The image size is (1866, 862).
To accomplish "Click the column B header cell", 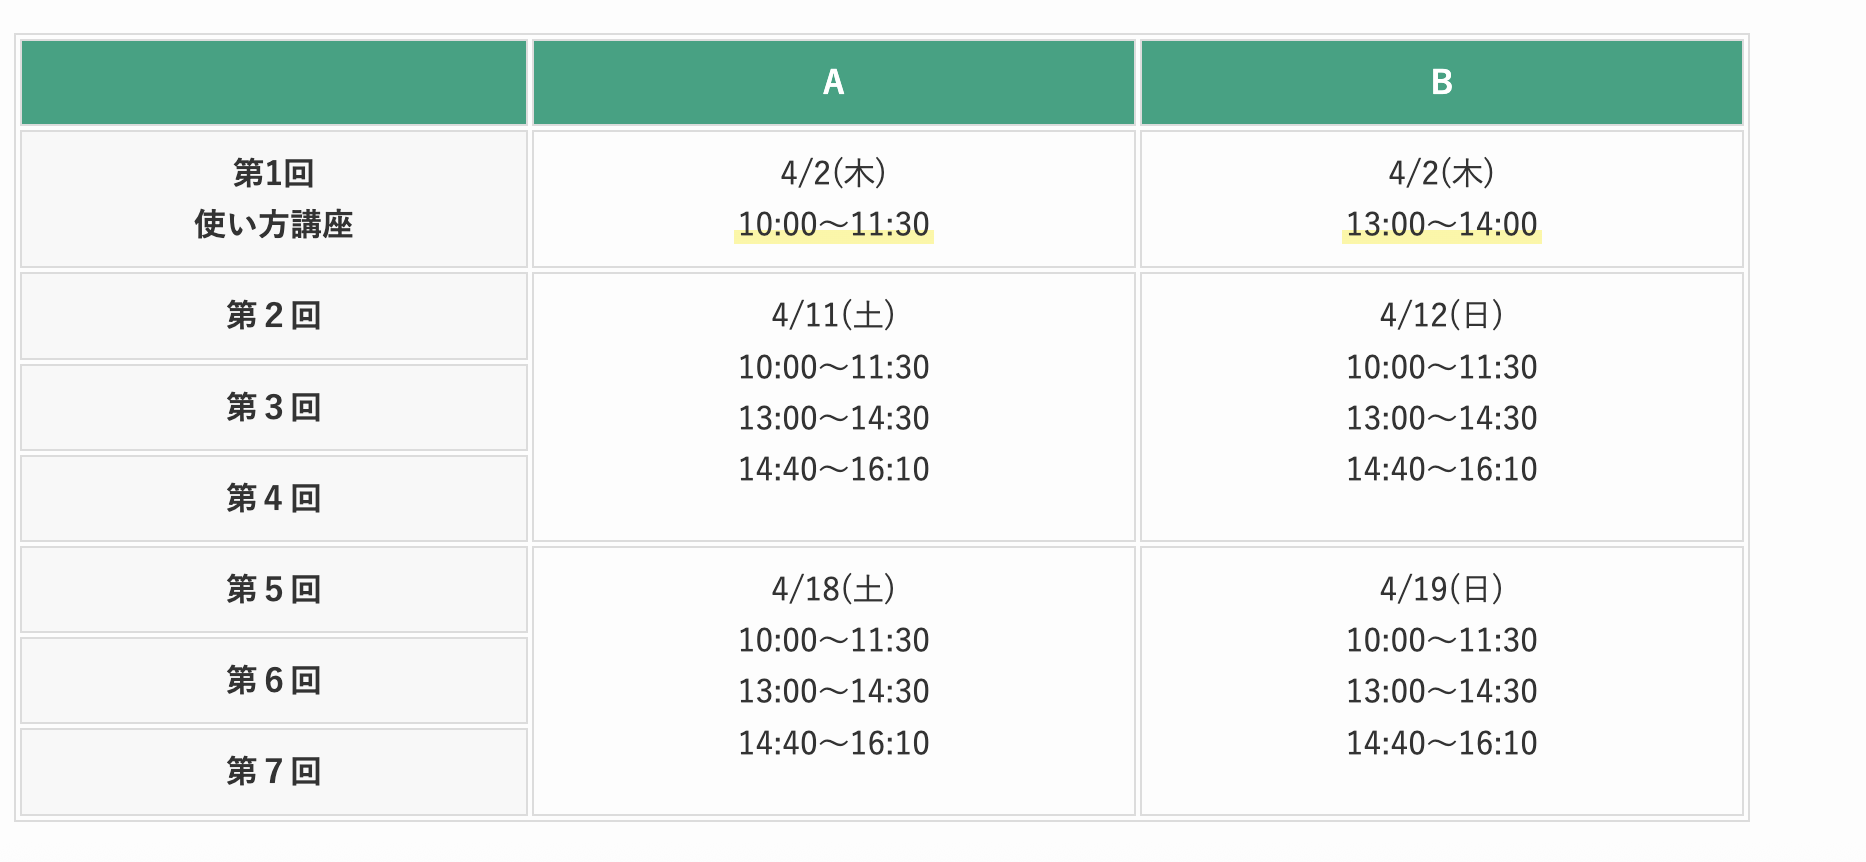I will click(1441, 82).
